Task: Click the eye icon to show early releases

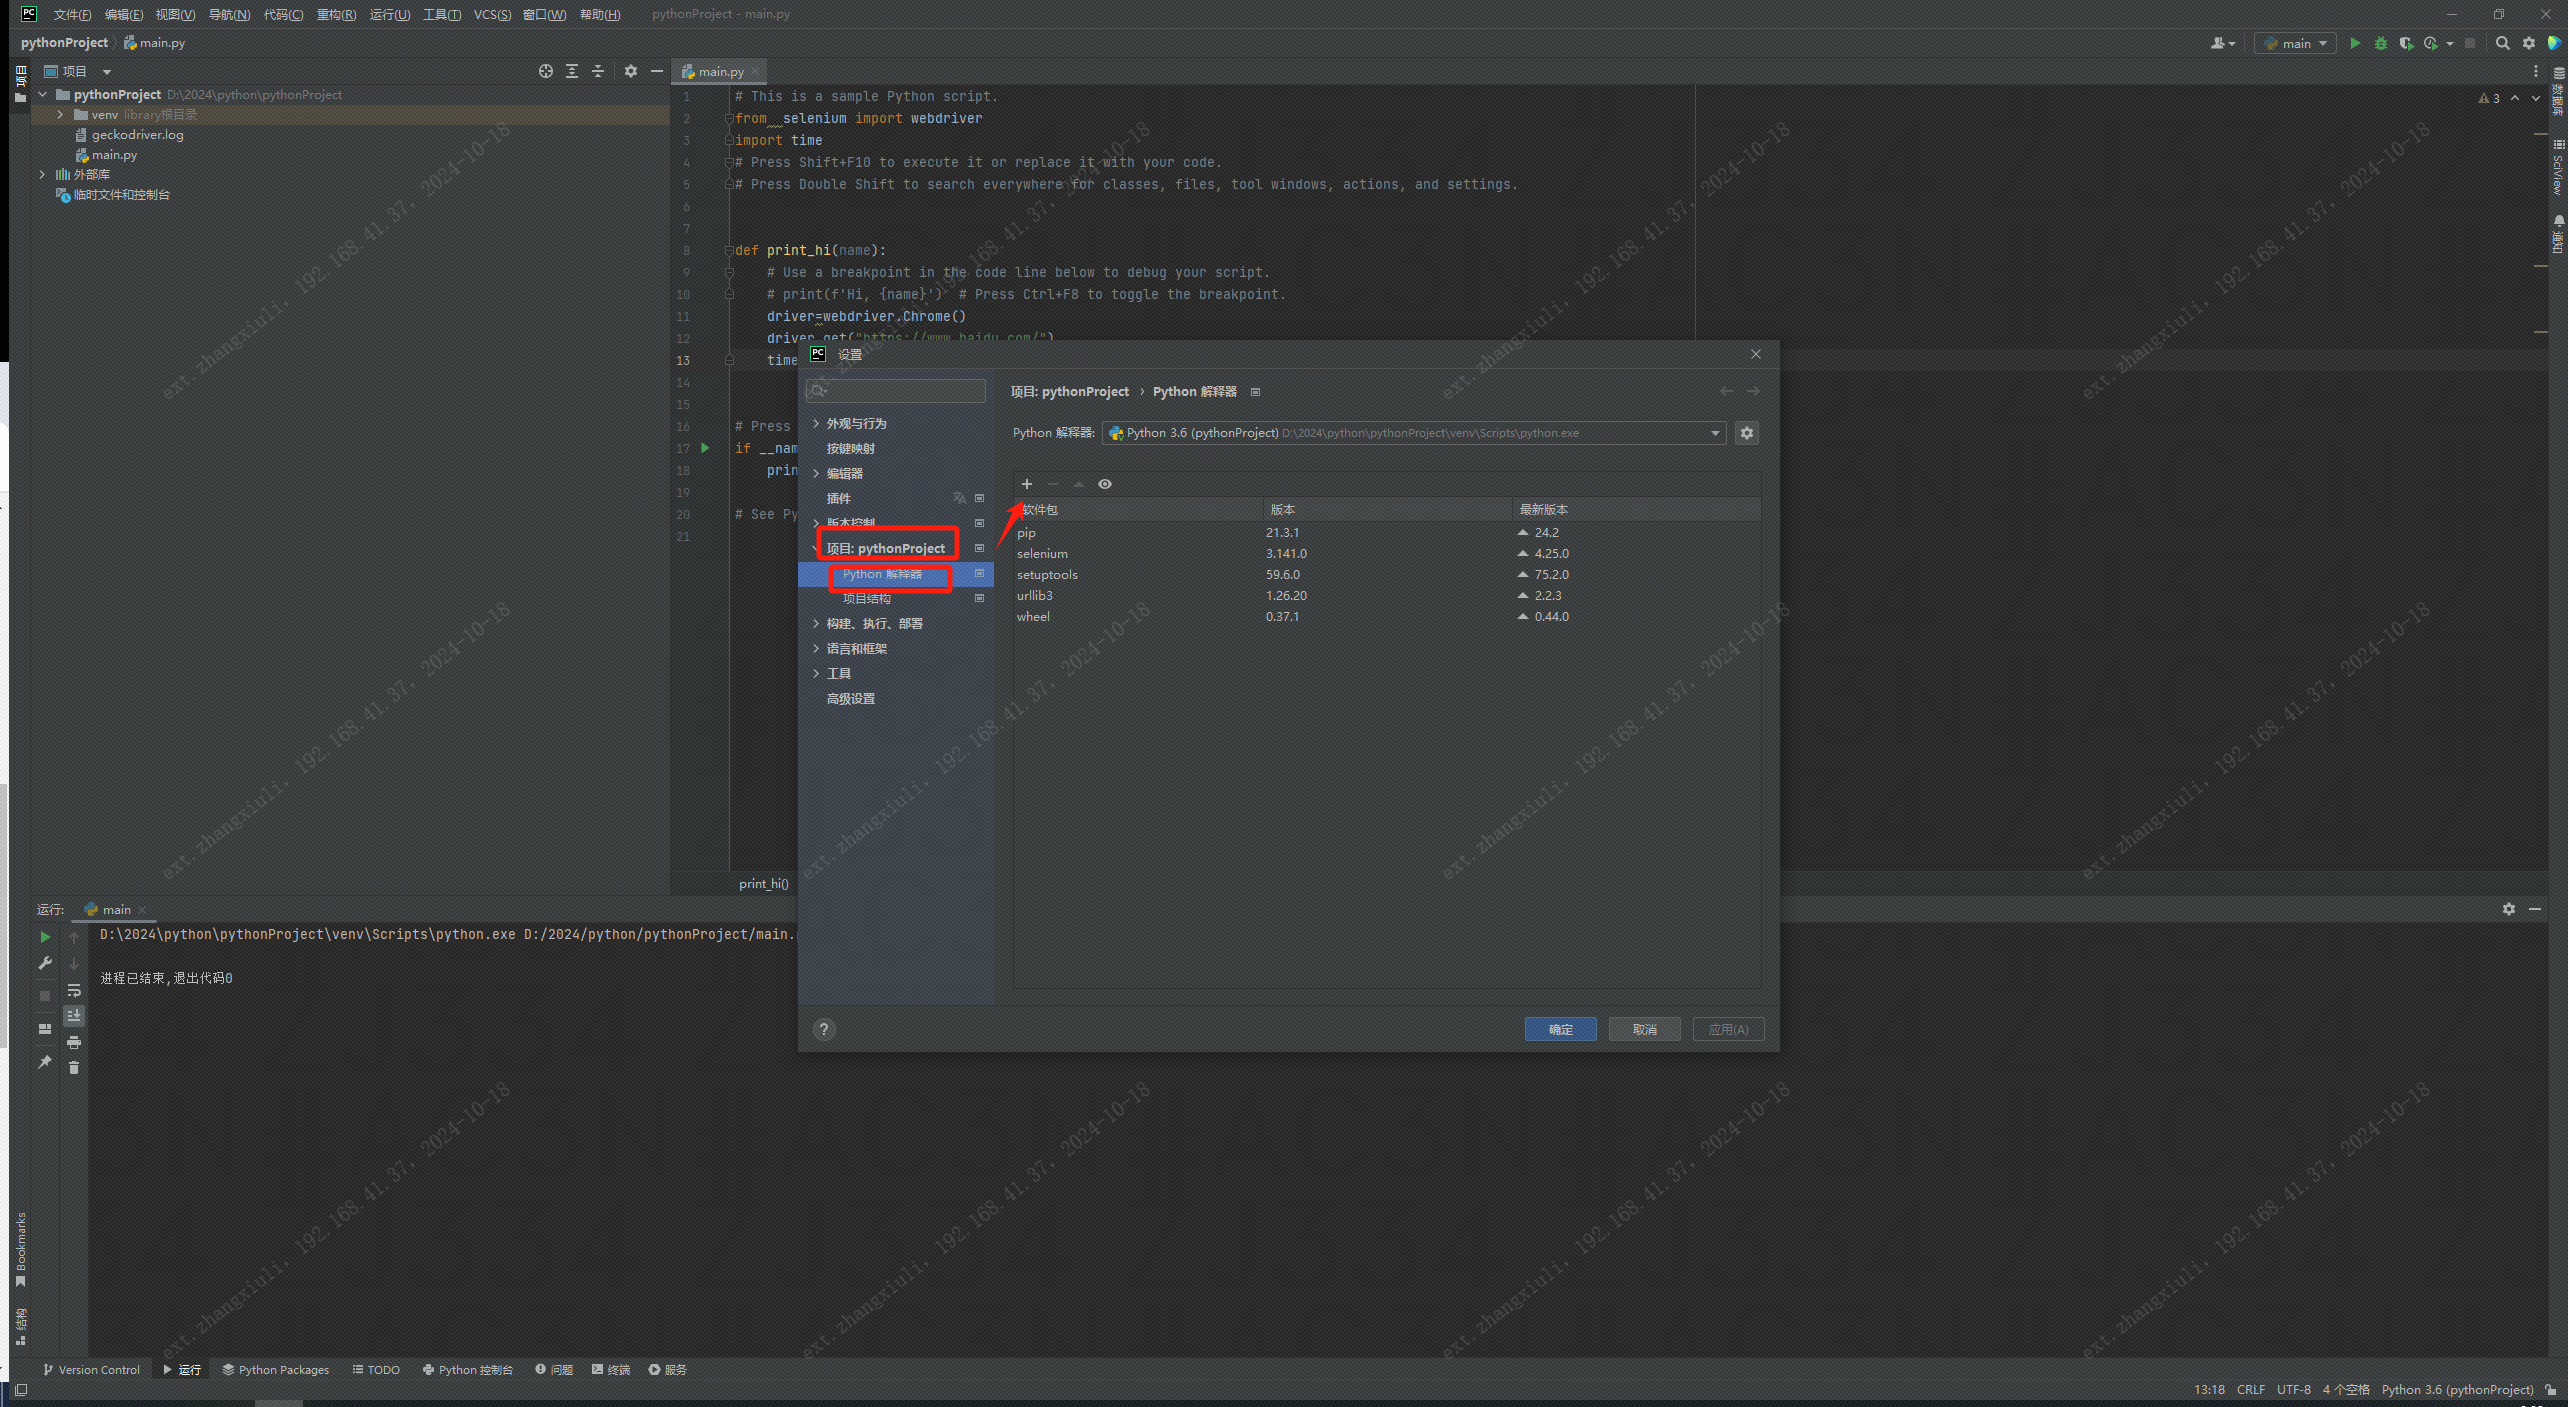Action: [x=1104, y=484]
